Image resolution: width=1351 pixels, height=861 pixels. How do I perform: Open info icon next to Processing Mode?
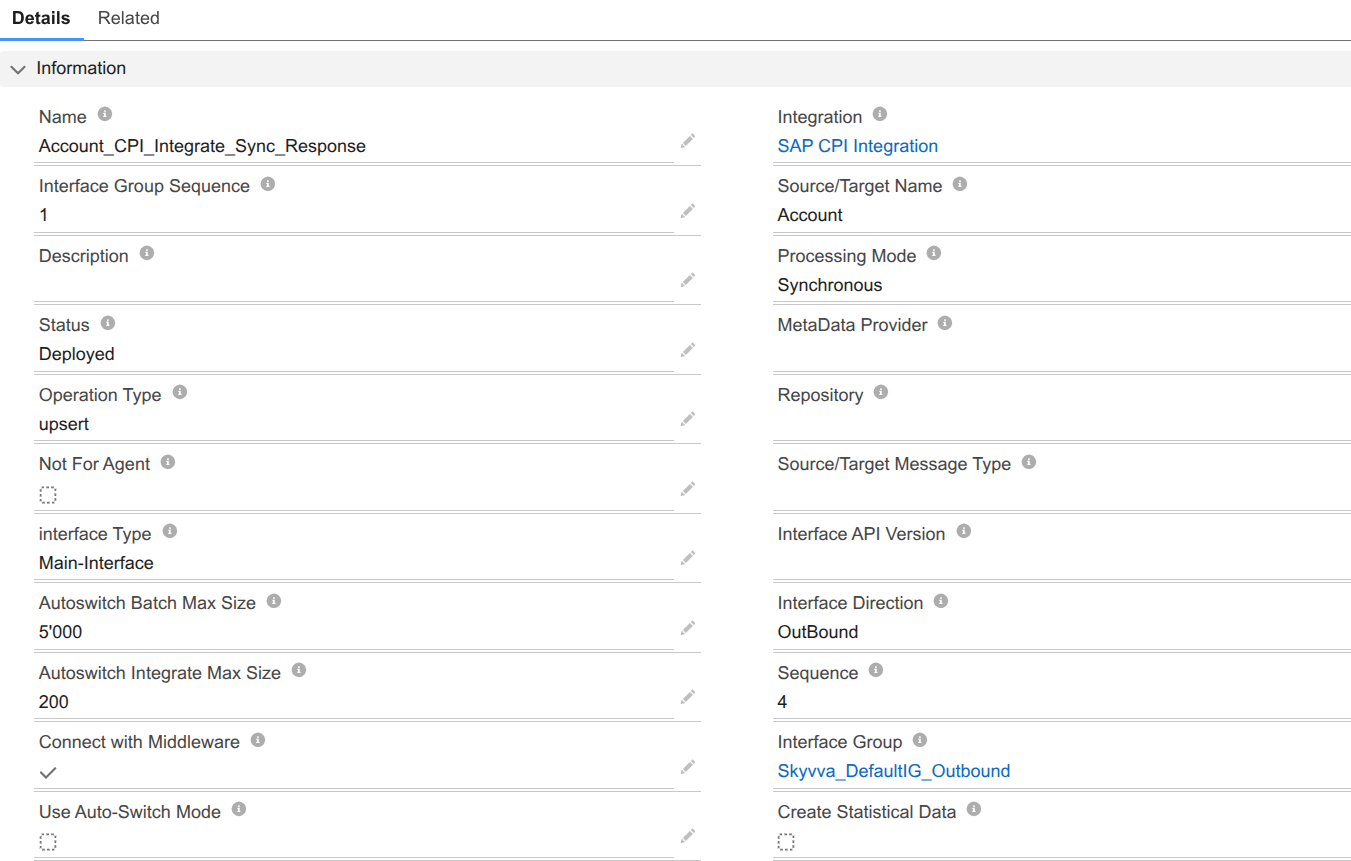pyautogui.click(x=934, y=254)
